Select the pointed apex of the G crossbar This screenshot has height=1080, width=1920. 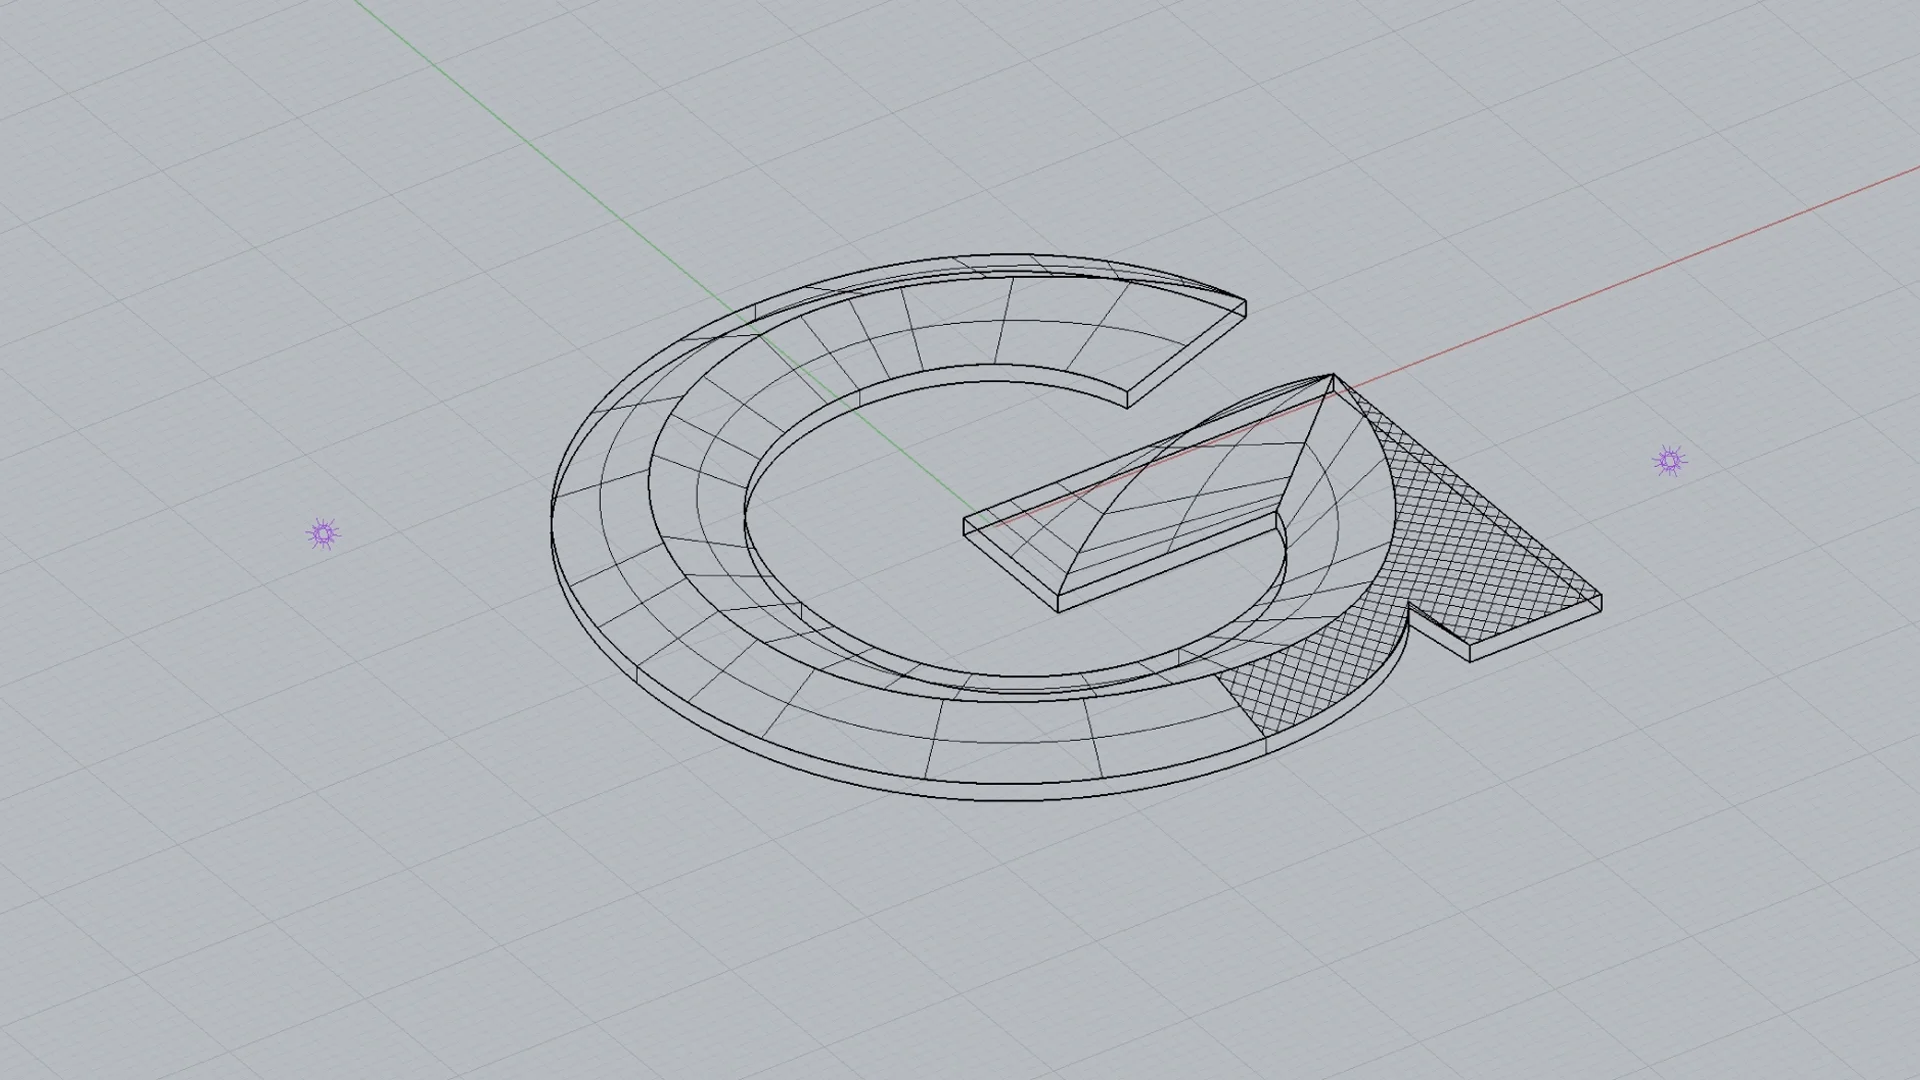[x=1333, y=375]
